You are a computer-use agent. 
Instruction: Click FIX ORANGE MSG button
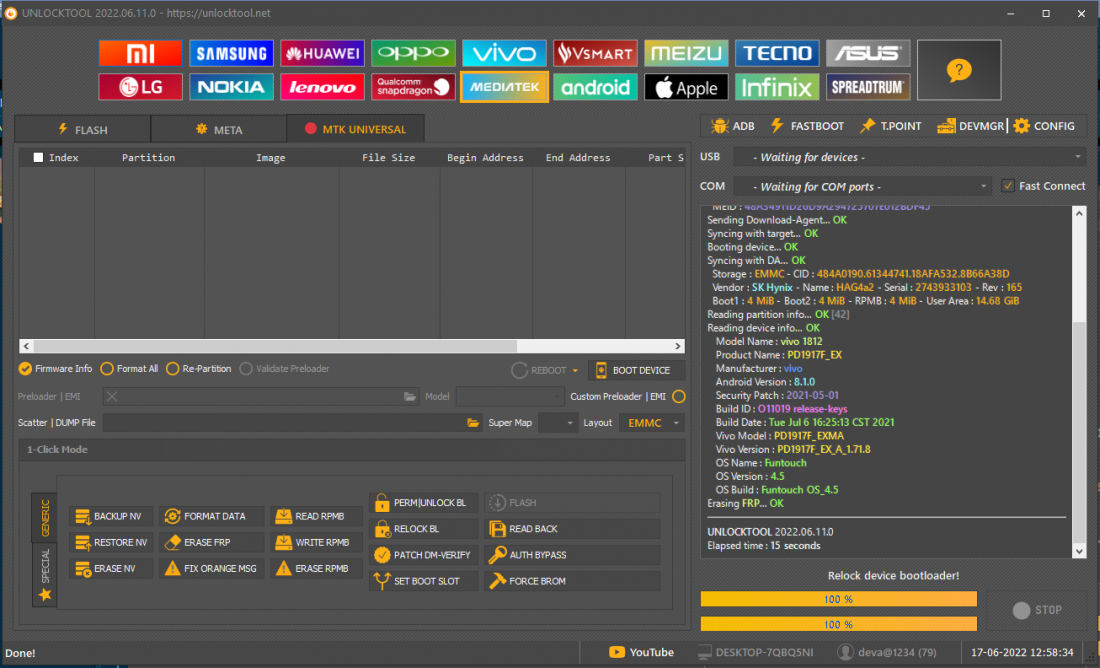(211, 569)
